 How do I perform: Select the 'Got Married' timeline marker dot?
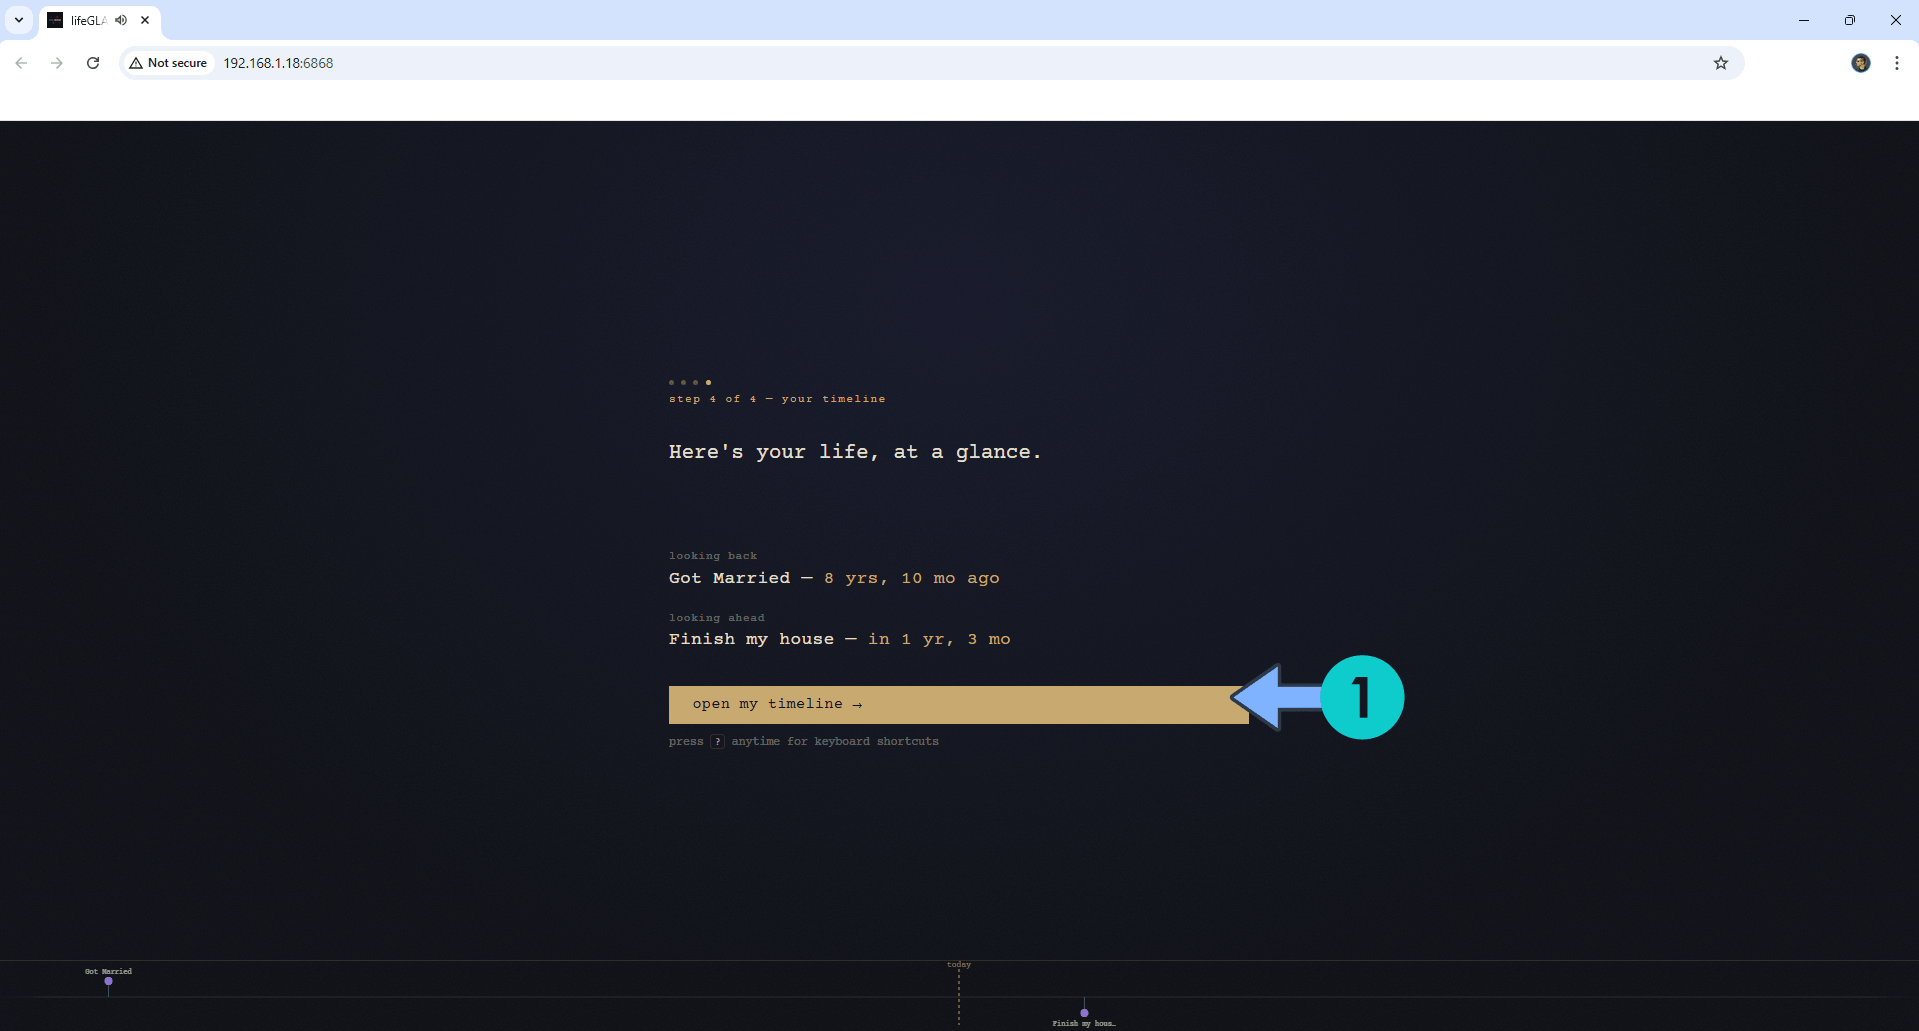click(x=108, y=981)
